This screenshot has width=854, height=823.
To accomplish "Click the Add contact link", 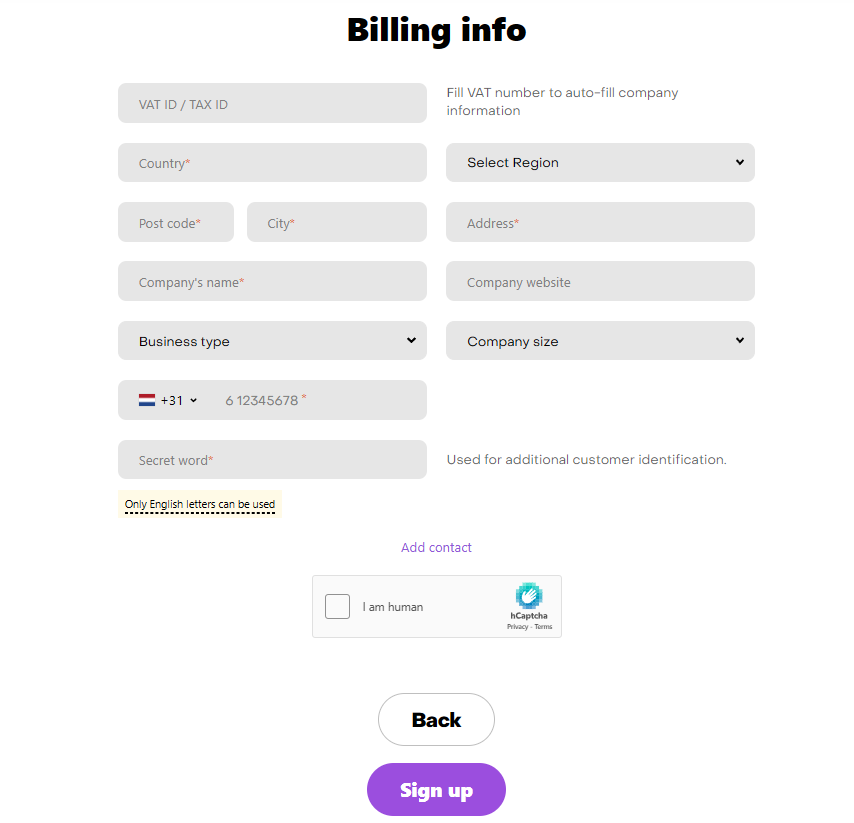I will pos(436,547).
